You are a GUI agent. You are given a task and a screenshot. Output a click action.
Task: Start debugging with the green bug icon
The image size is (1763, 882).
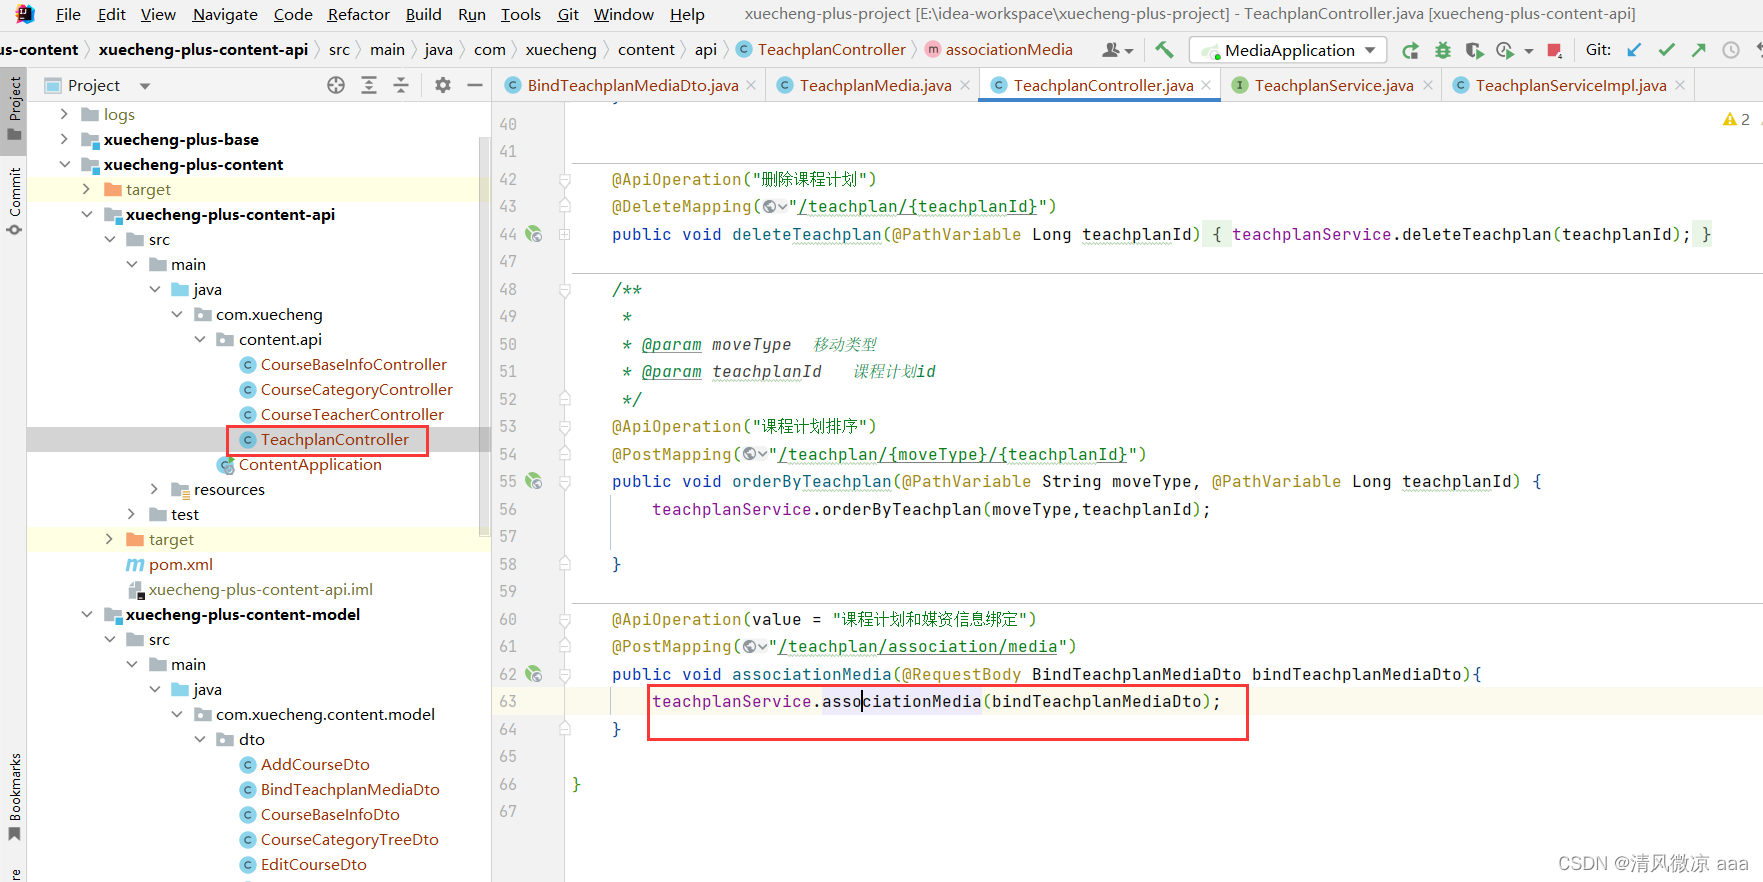tap(1442, 50)
